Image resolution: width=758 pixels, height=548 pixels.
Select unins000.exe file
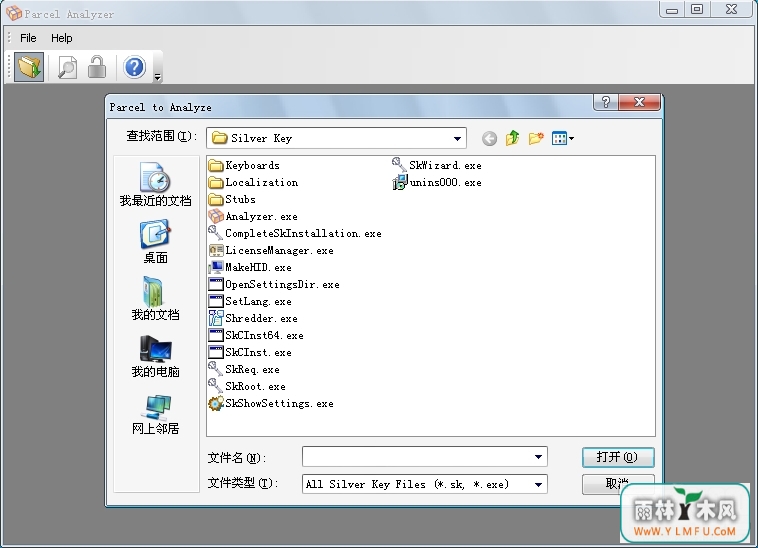437,183
